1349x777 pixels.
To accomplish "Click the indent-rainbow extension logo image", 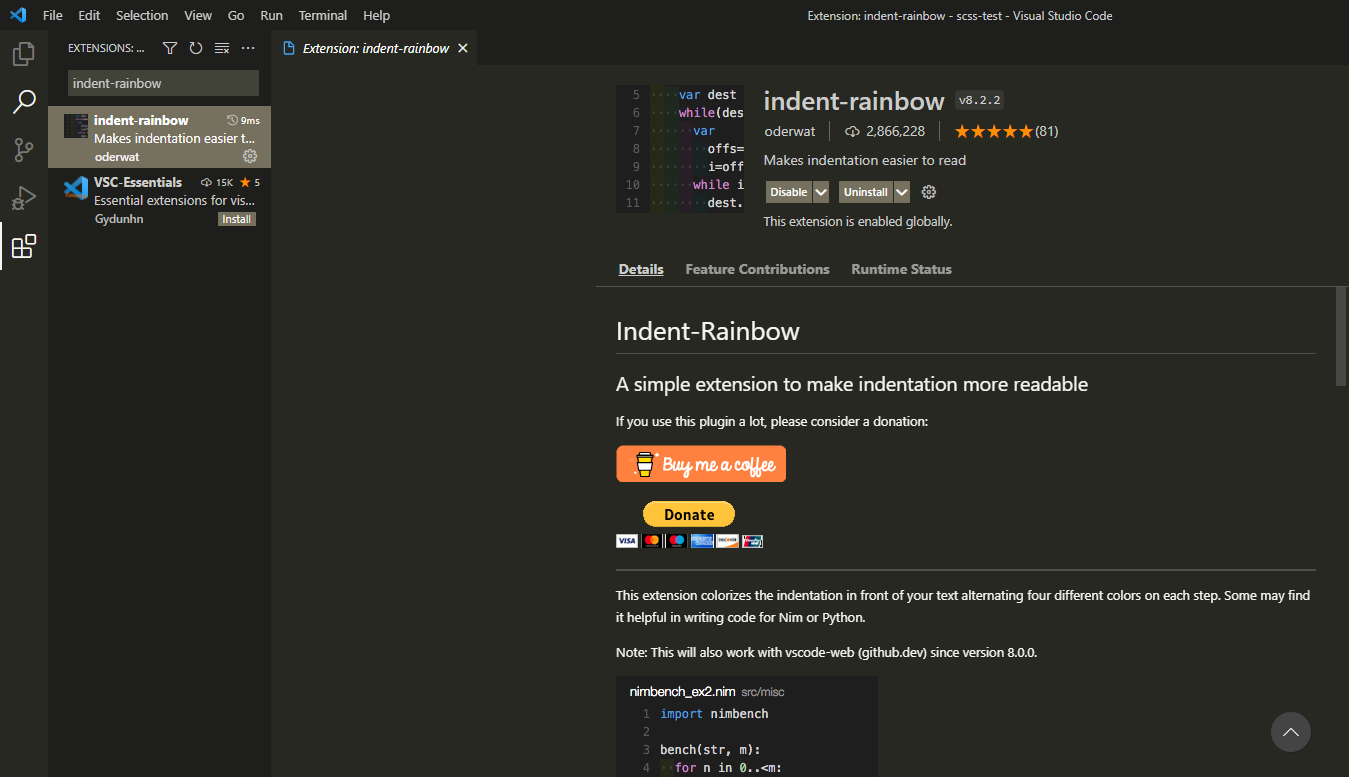I will coord(680,148).
